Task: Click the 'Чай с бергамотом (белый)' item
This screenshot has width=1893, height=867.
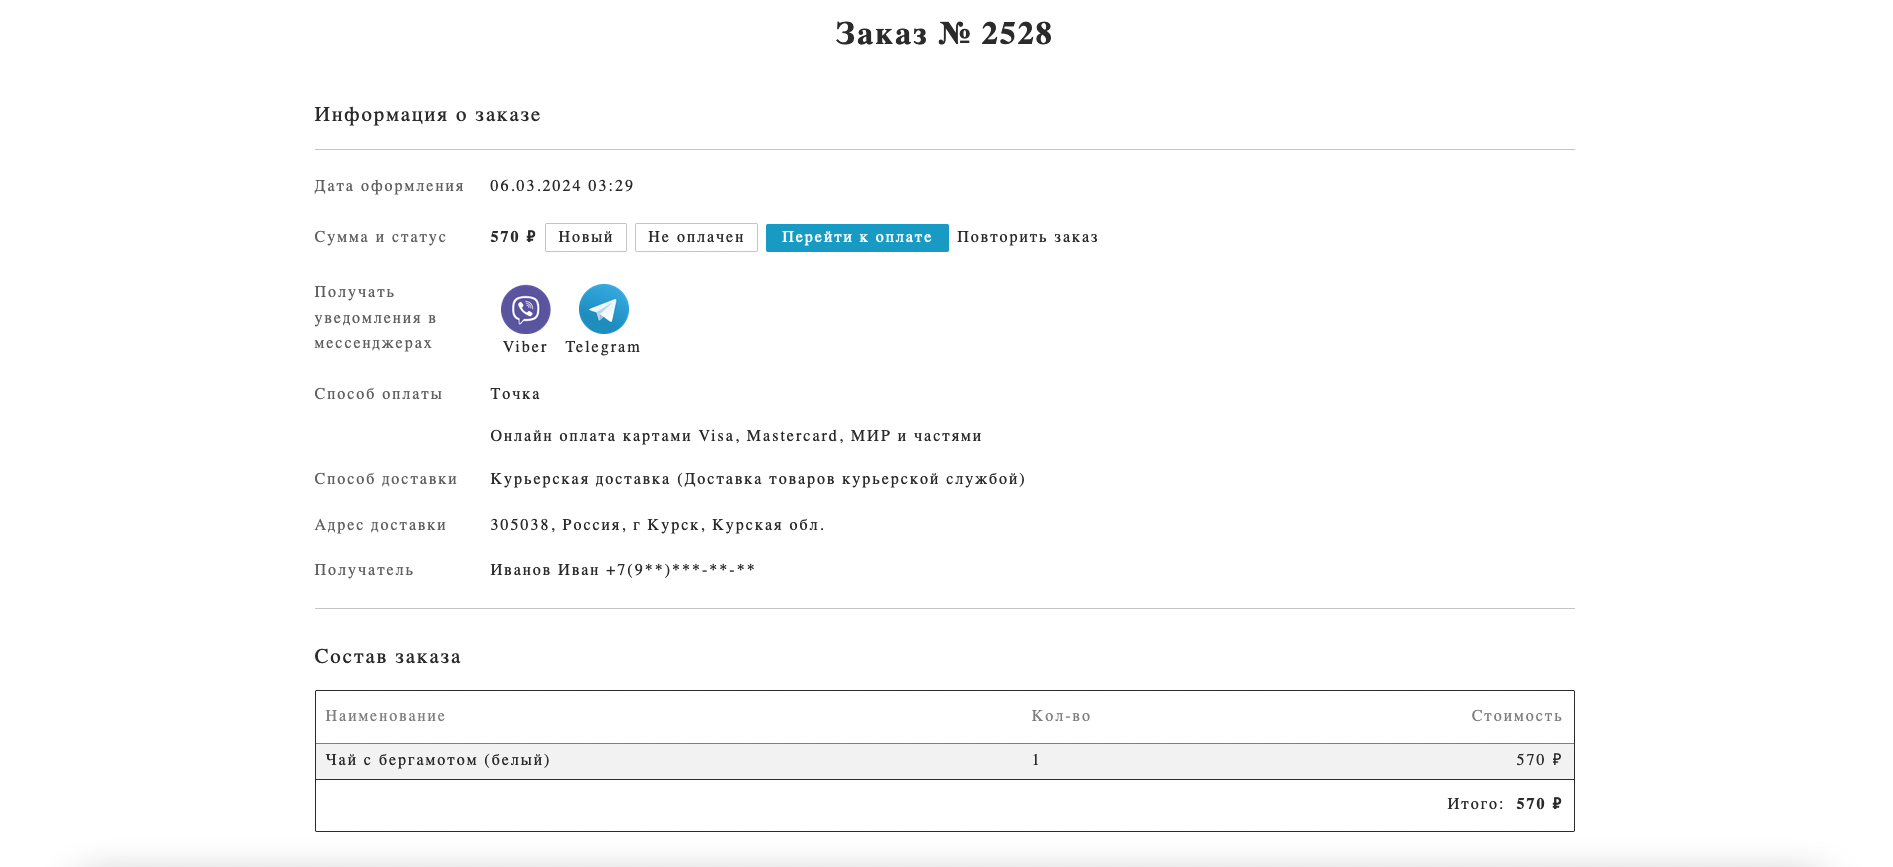Action: (x=438, y=760)
